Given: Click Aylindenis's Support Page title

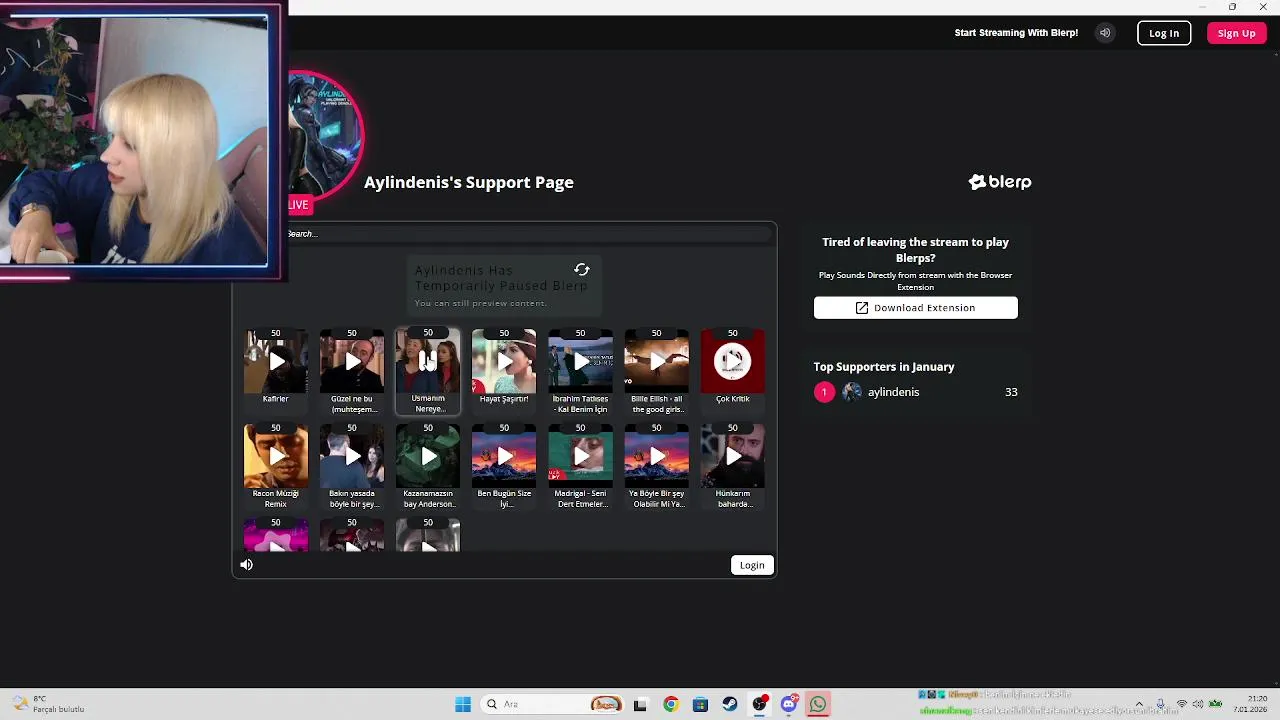Looking at the screenshot, I should pos(469,182).
